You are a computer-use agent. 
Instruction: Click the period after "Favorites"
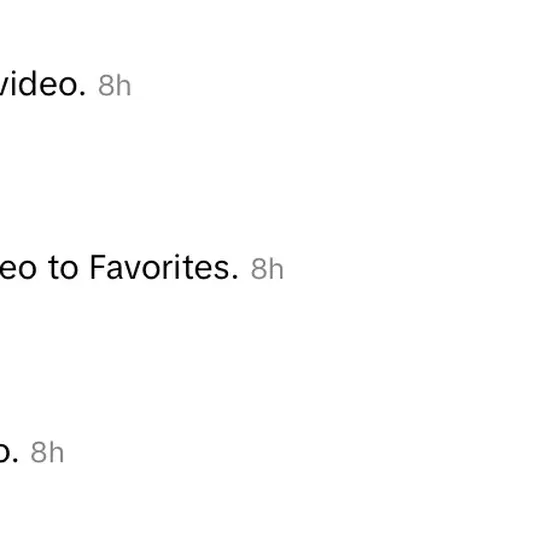[235, 277]
